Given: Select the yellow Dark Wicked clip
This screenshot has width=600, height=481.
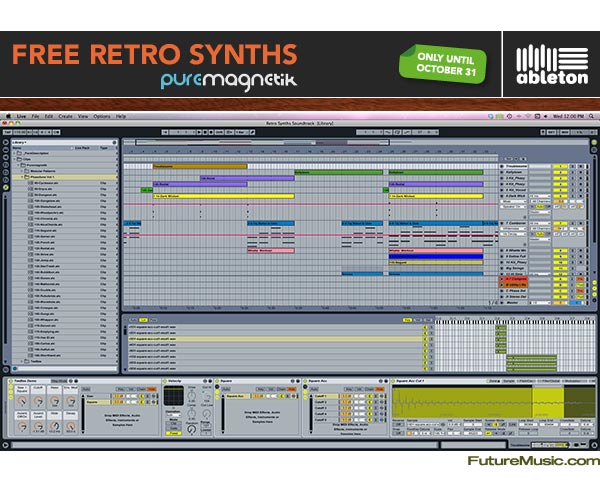Looking at the screenshot, I should pos(223,196).
